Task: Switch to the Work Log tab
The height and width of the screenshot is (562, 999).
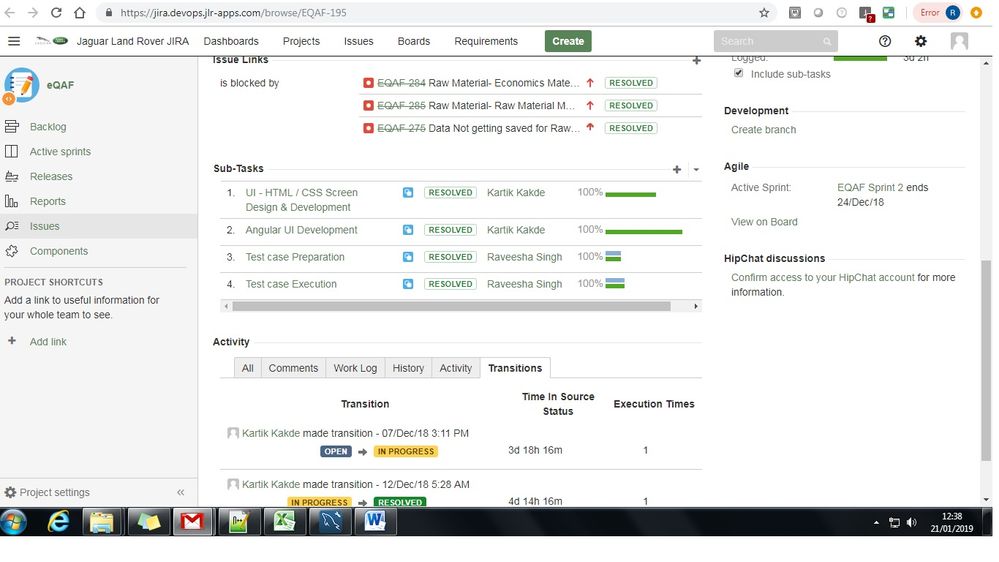Action: (x=355, y=368)
